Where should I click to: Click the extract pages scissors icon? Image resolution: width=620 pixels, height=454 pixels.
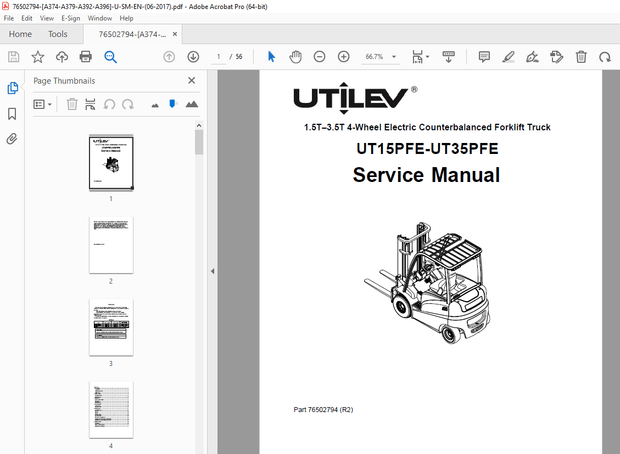tap(90, 104)
